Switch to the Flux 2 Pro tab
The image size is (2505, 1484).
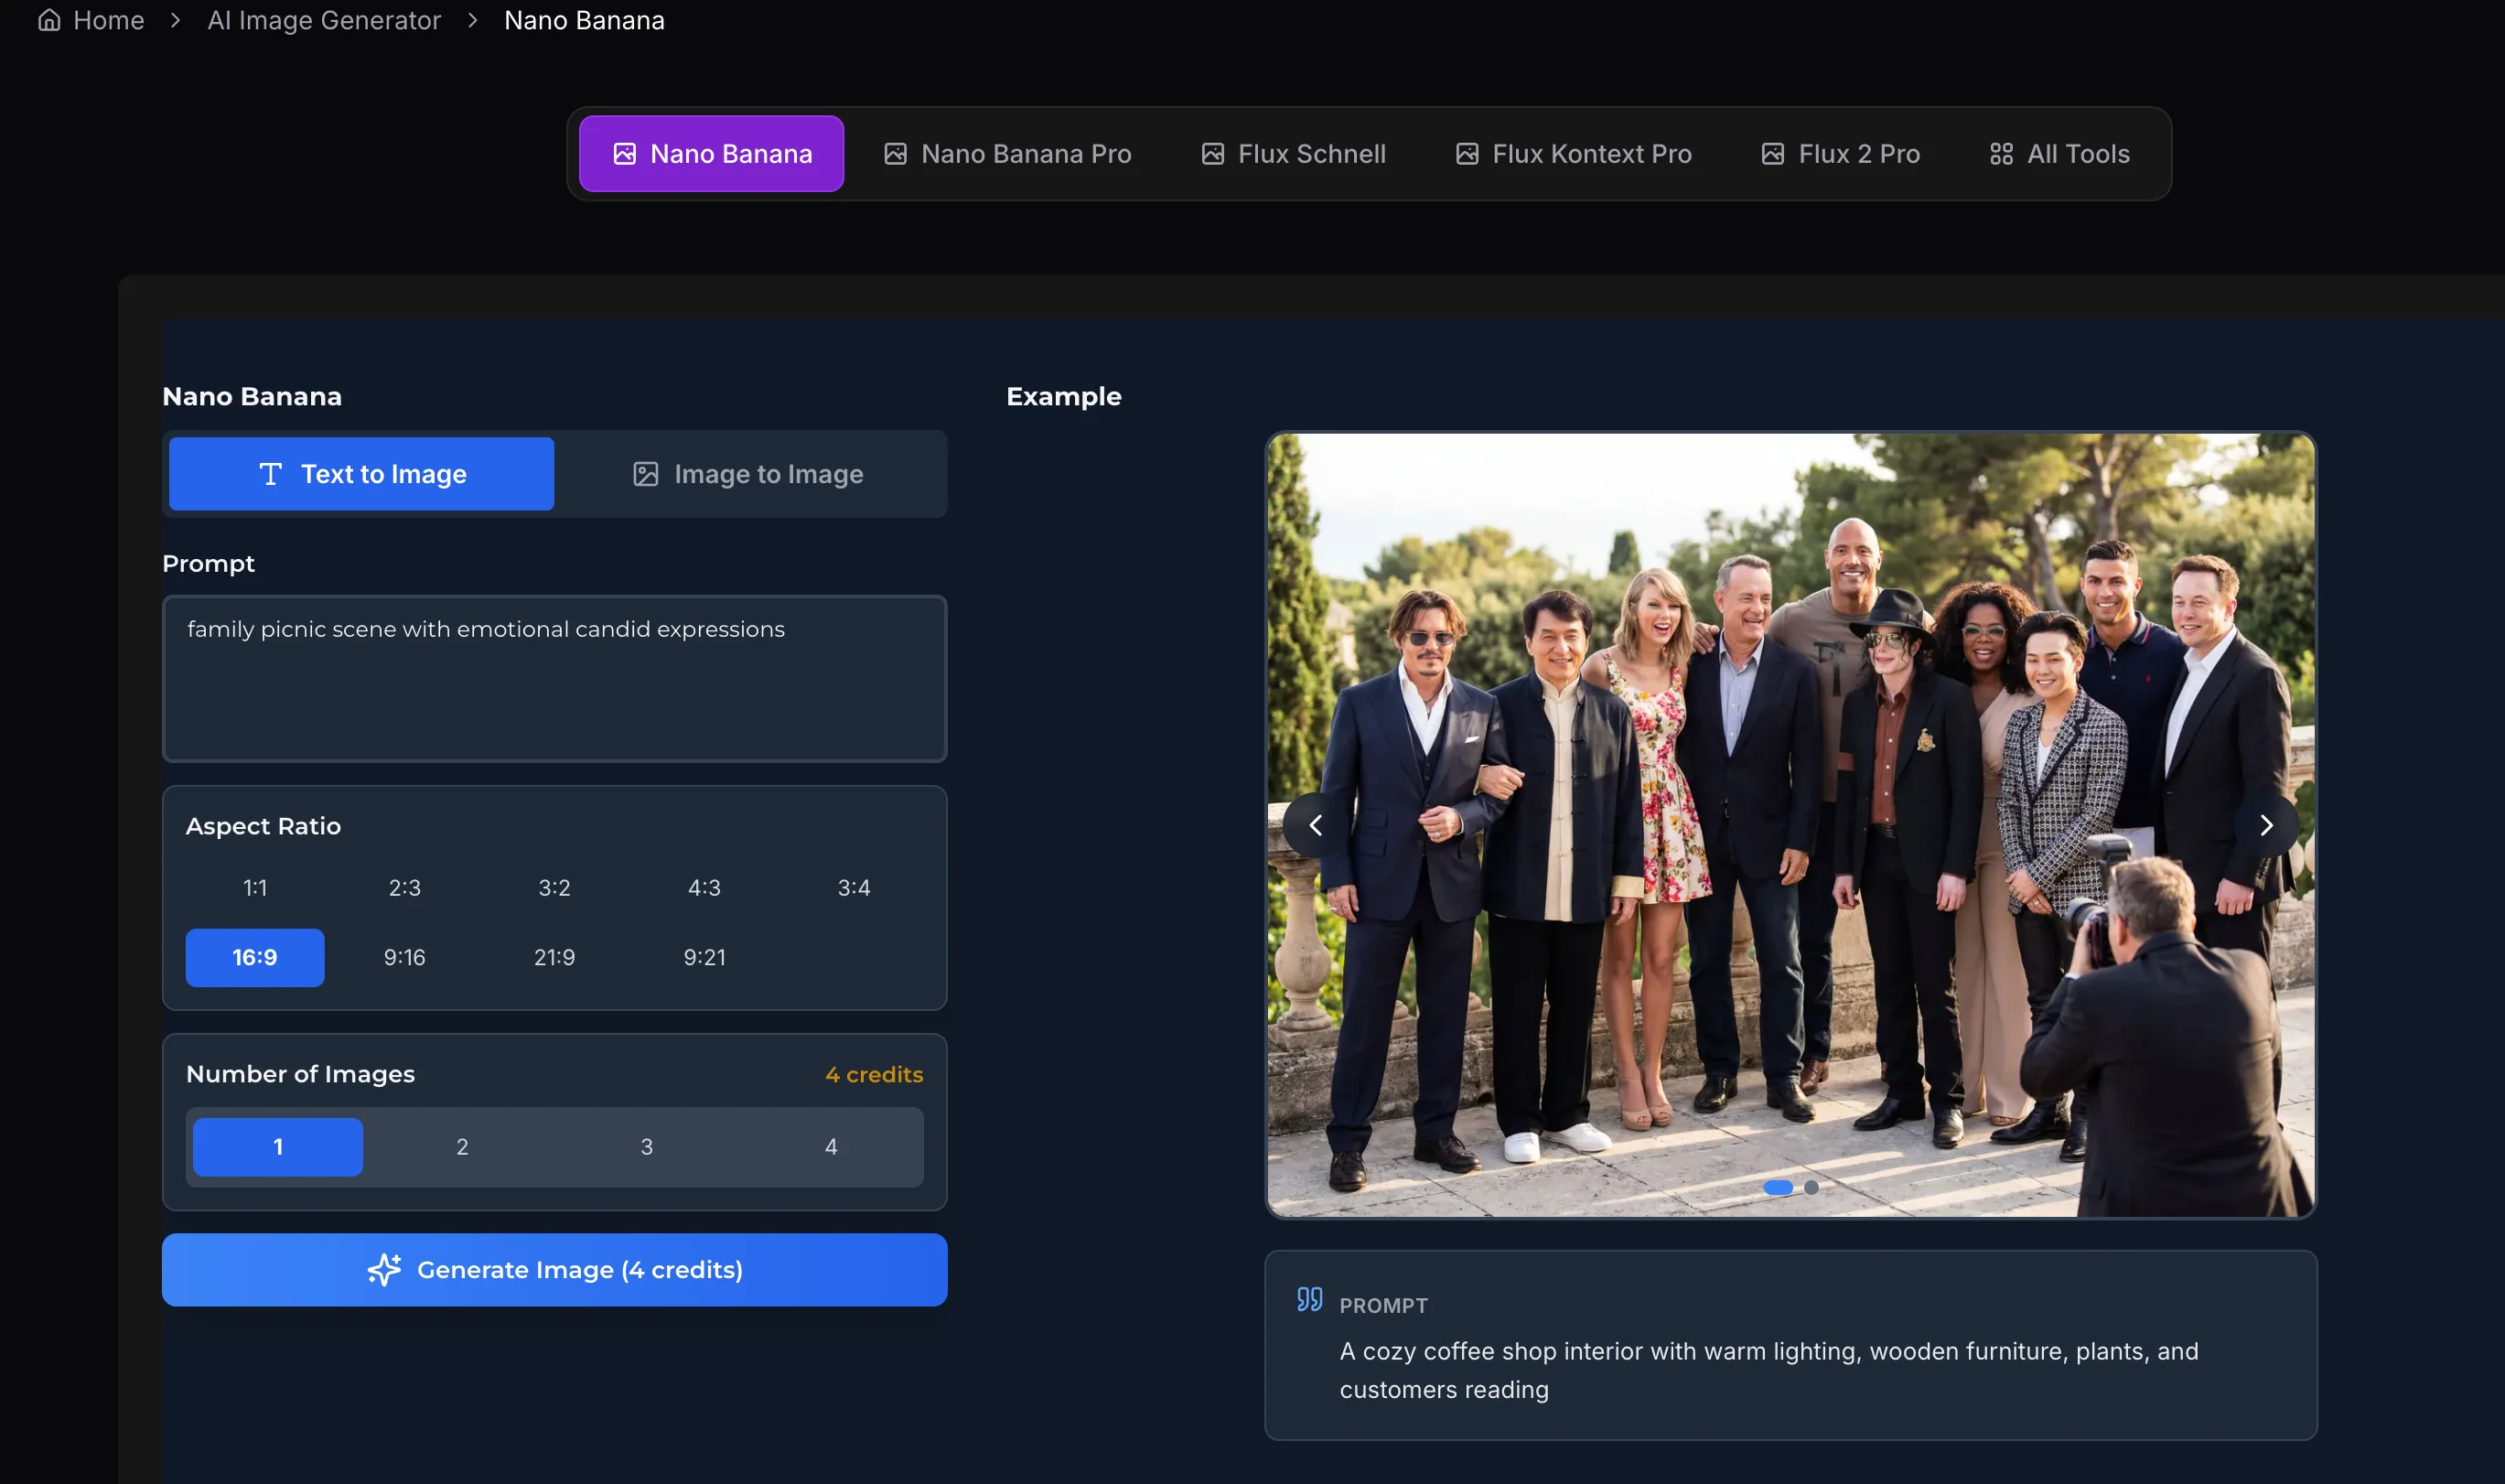click(x=1840, y=154)
